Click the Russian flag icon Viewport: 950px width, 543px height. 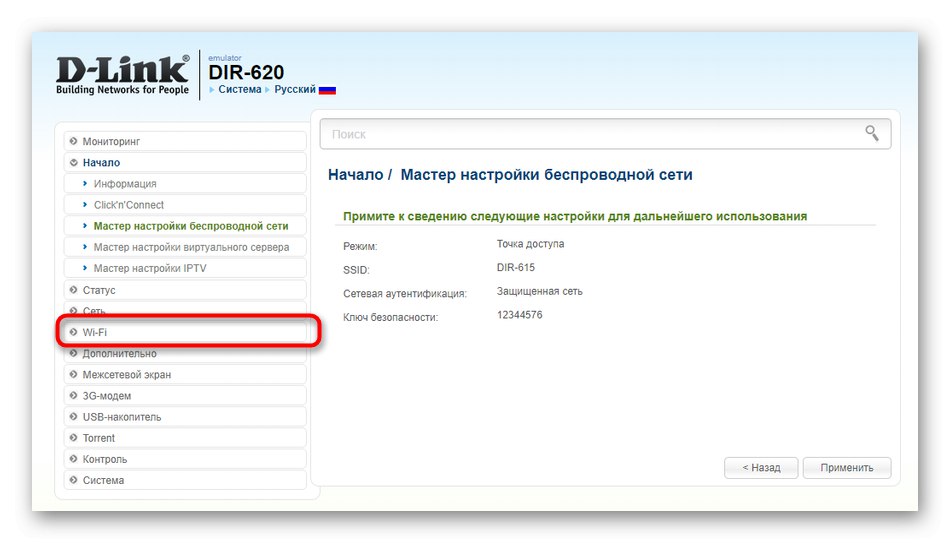(327, 90)
